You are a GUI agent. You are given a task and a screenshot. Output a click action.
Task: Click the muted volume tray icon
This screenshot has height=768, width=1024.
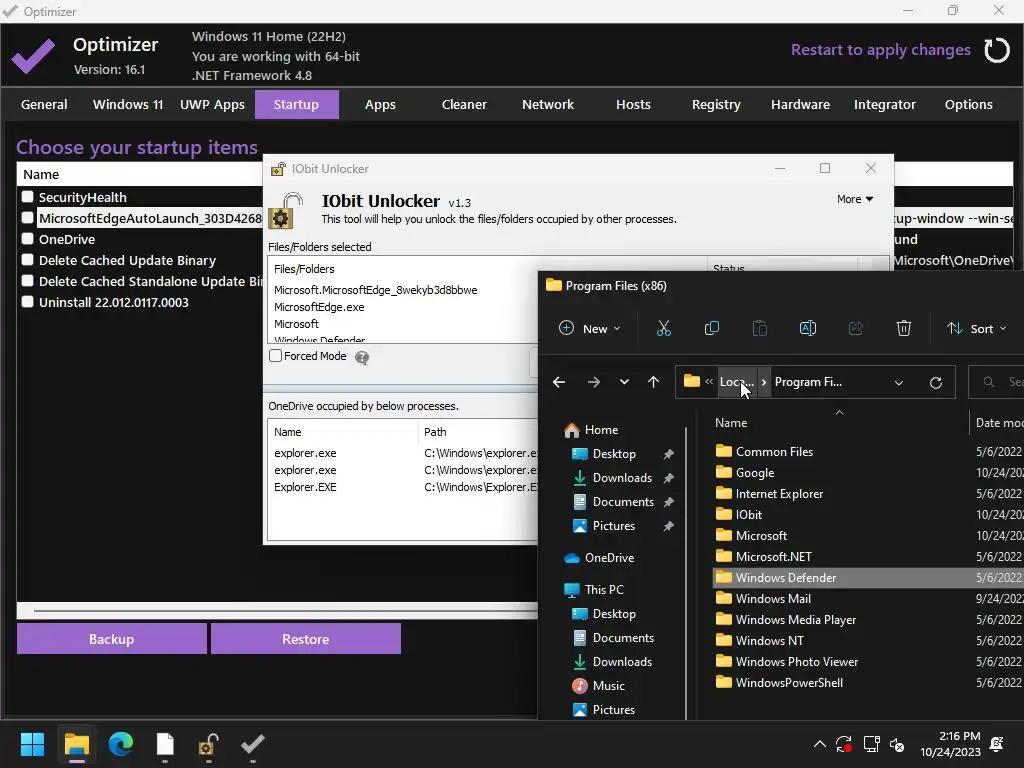click(x=897, y=744)
